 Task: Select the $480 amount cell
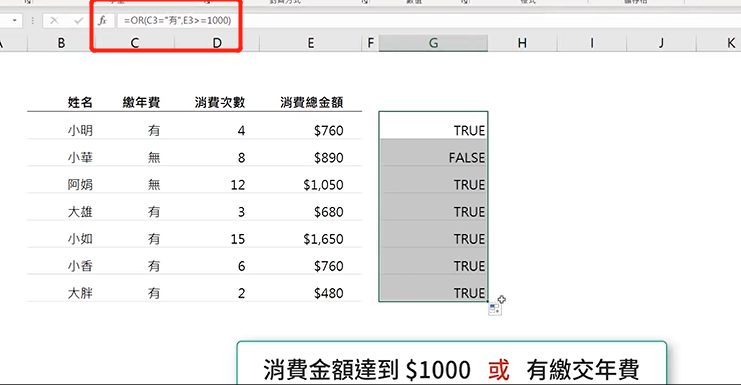tap(328, 293)
